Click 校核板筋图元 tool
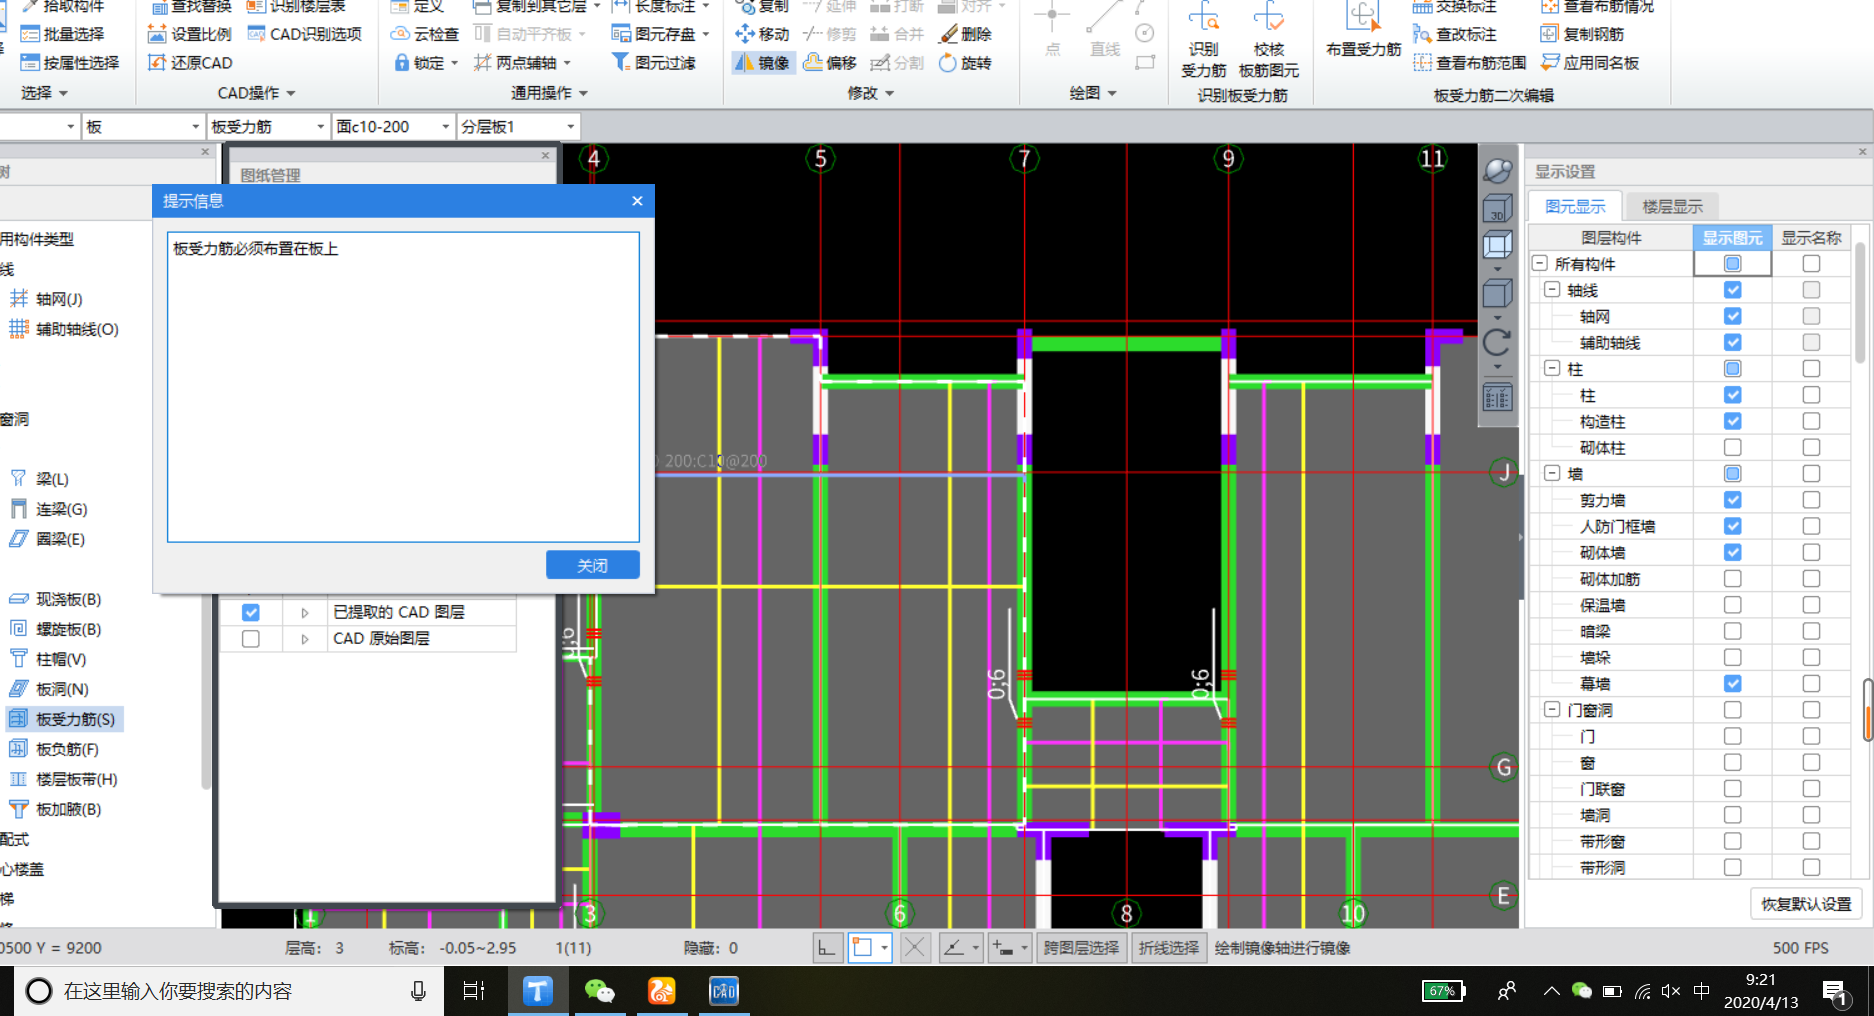The width and height of the screenshot is (1874, 1016). [x=1268, y=40]
